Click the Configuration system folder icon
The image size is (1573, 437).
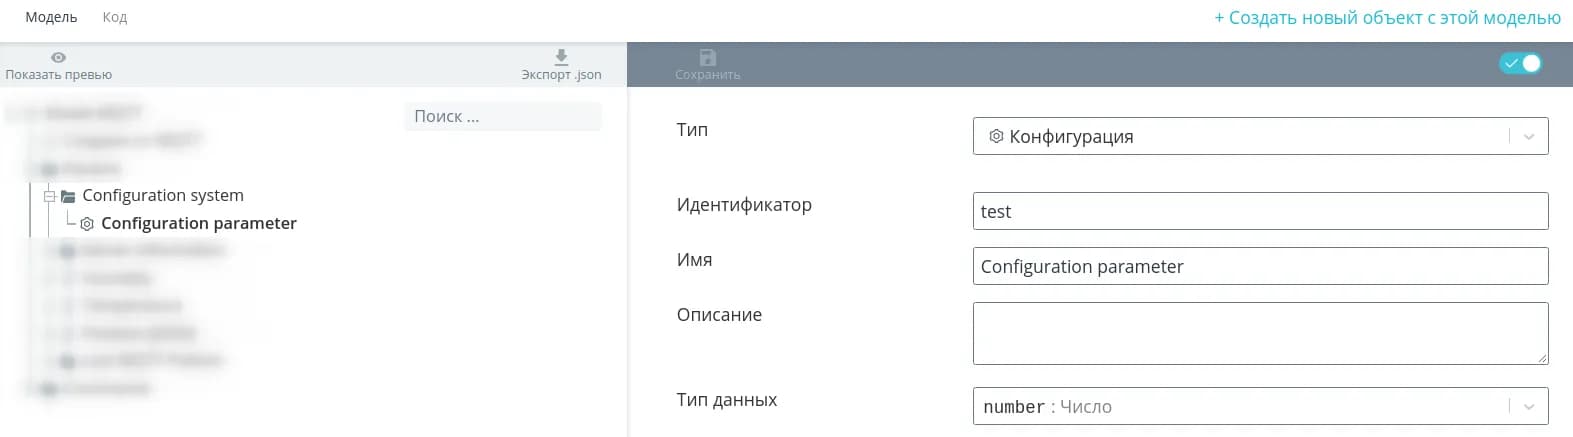coord(68,196)
